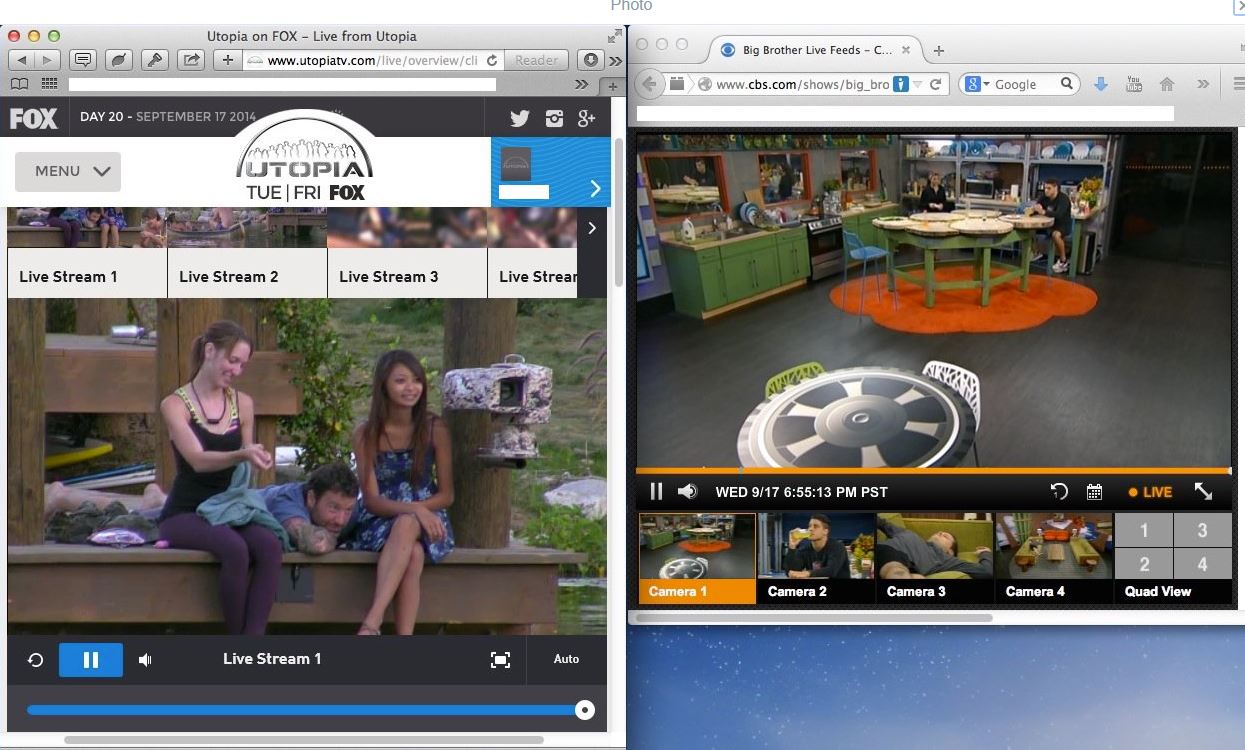Go back in the Firefox CBS window
The image size is (1245, 750).
pyautogui.click(x=650, y=84)
